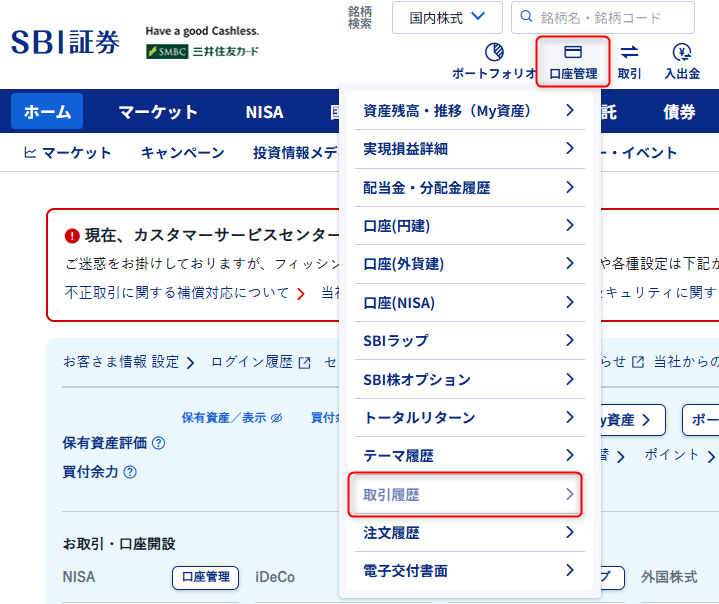Image resolution: width=719 pixels, height=604 pixels.
Task: Switch to the NISA main tab
Action: pos(265,112)
